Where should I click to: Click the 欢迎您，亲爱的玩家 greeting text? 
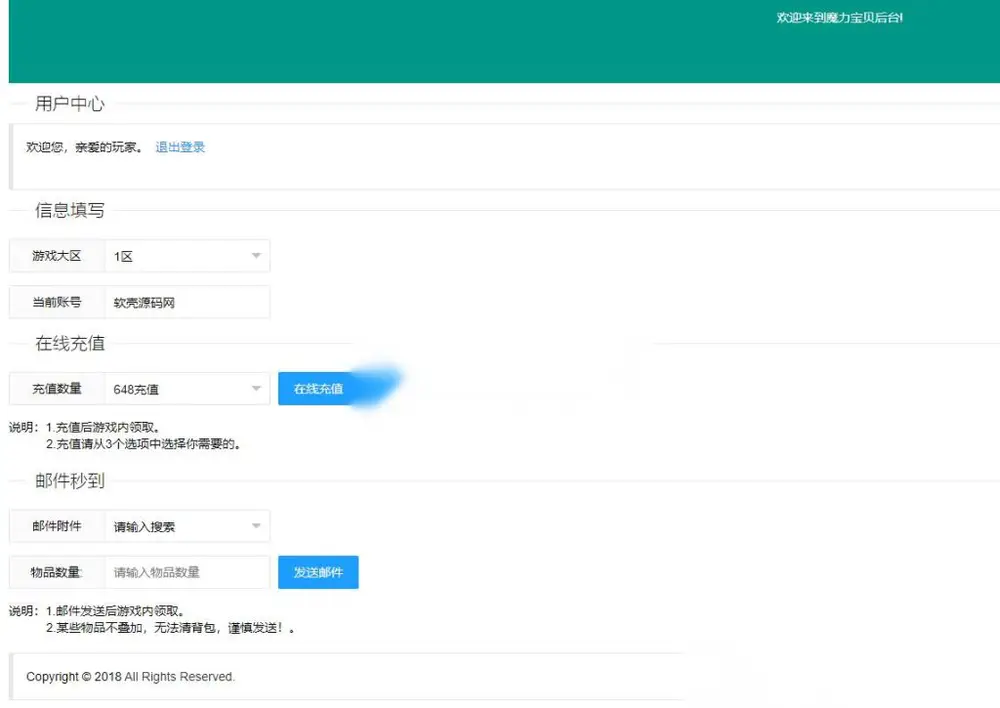84,147
